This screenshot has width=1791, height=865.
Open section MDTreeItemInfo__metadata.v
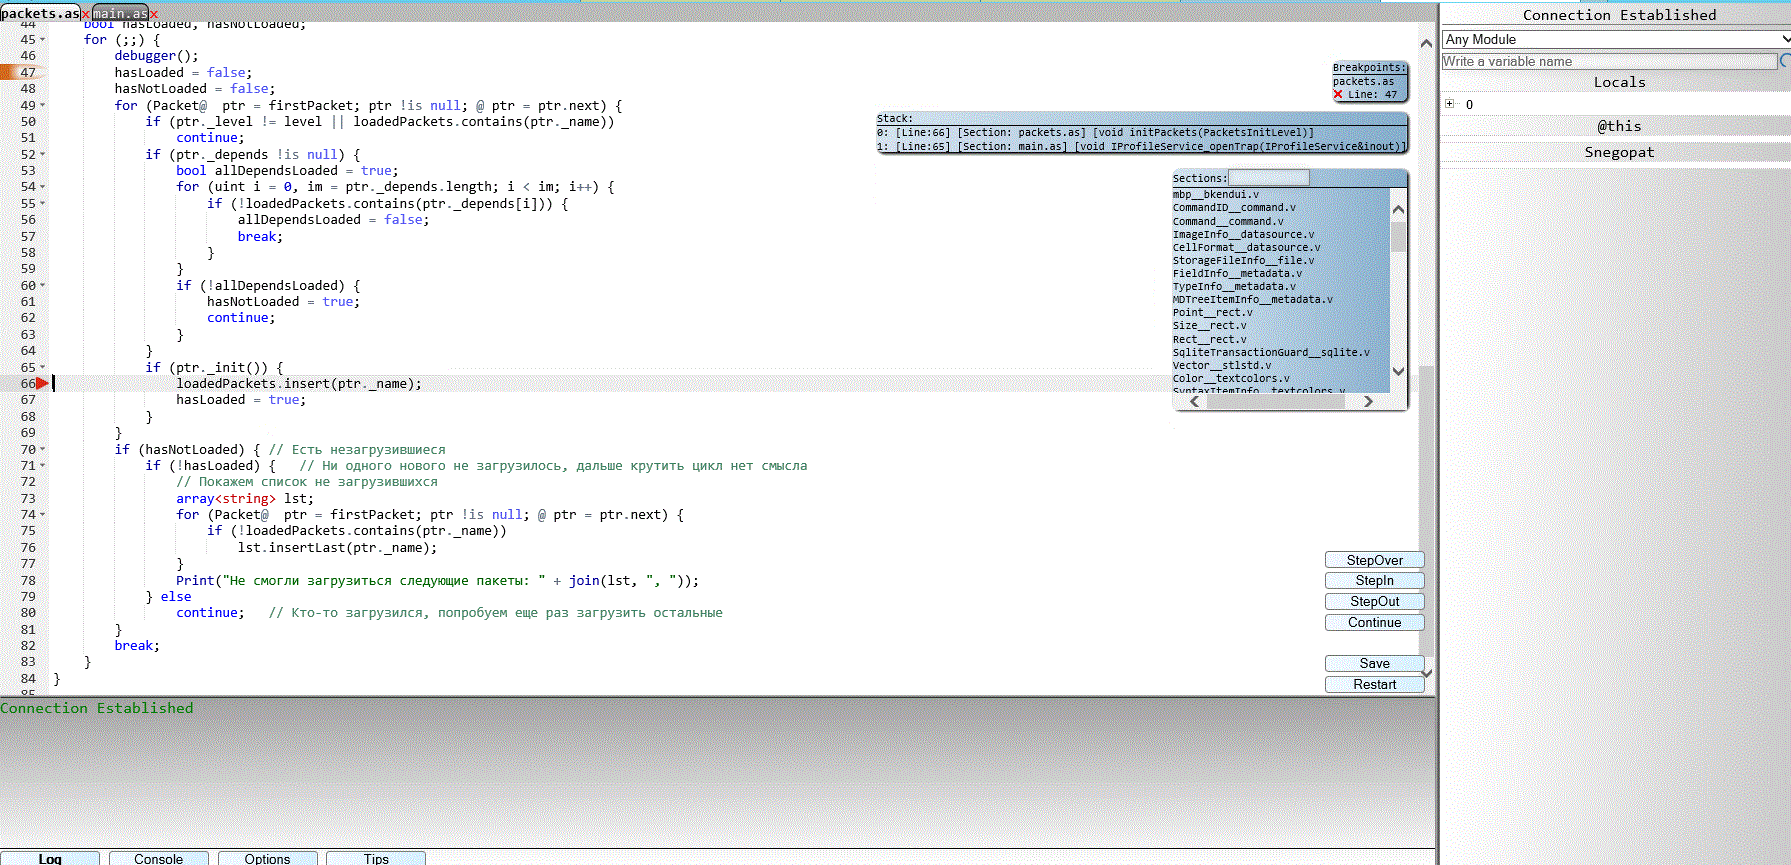[1252, 299]
